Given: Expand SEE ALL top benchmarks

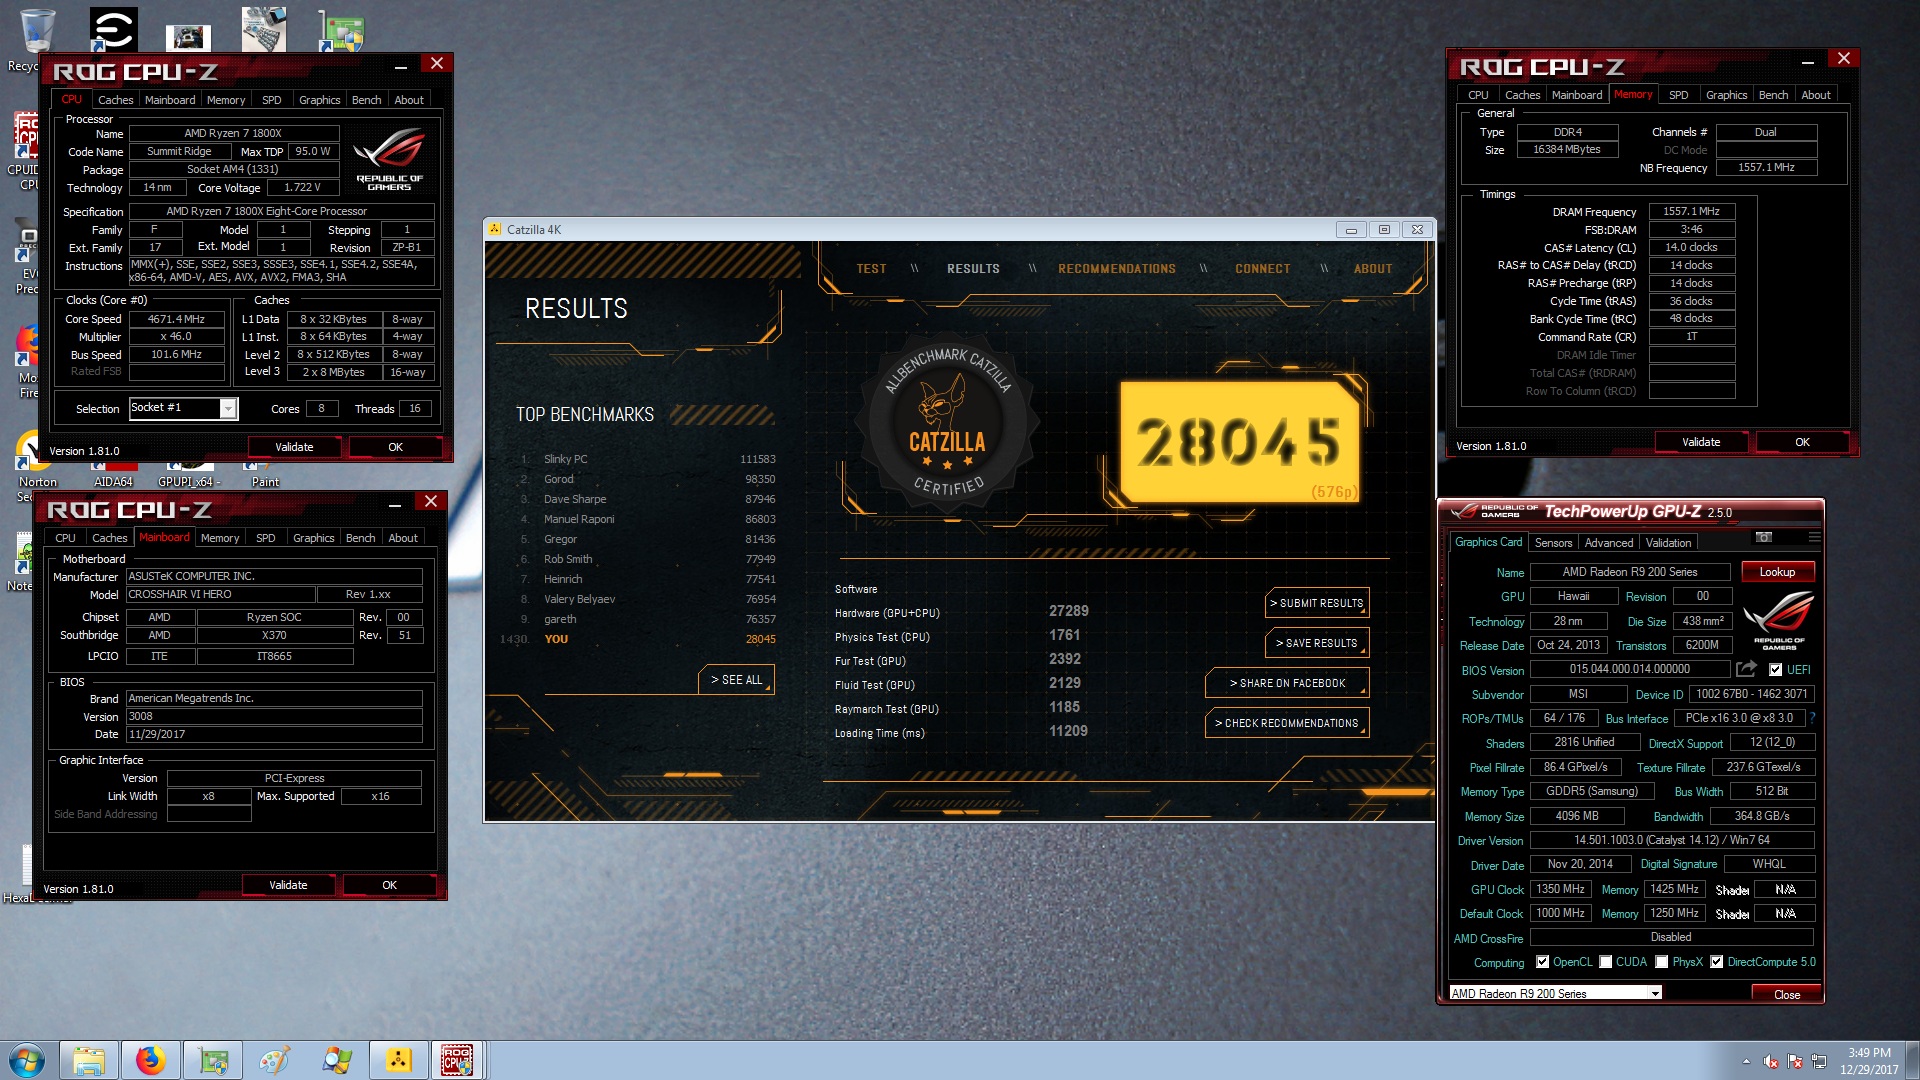Looking at the screenshot, I should (737, 680).
